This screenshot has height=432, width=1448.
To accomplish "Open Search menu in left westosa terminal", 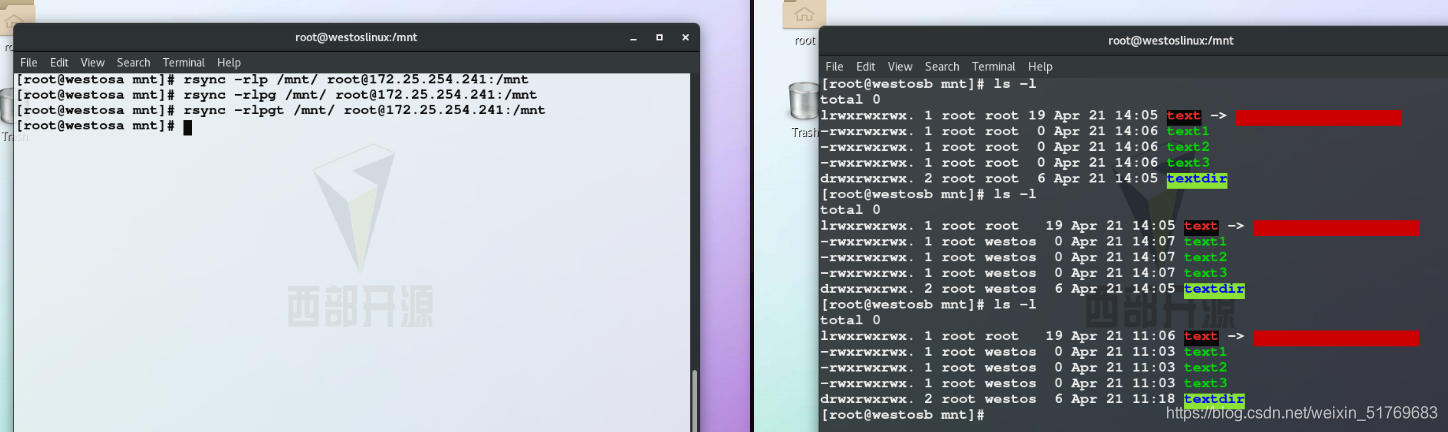I will tap(133, 62).
